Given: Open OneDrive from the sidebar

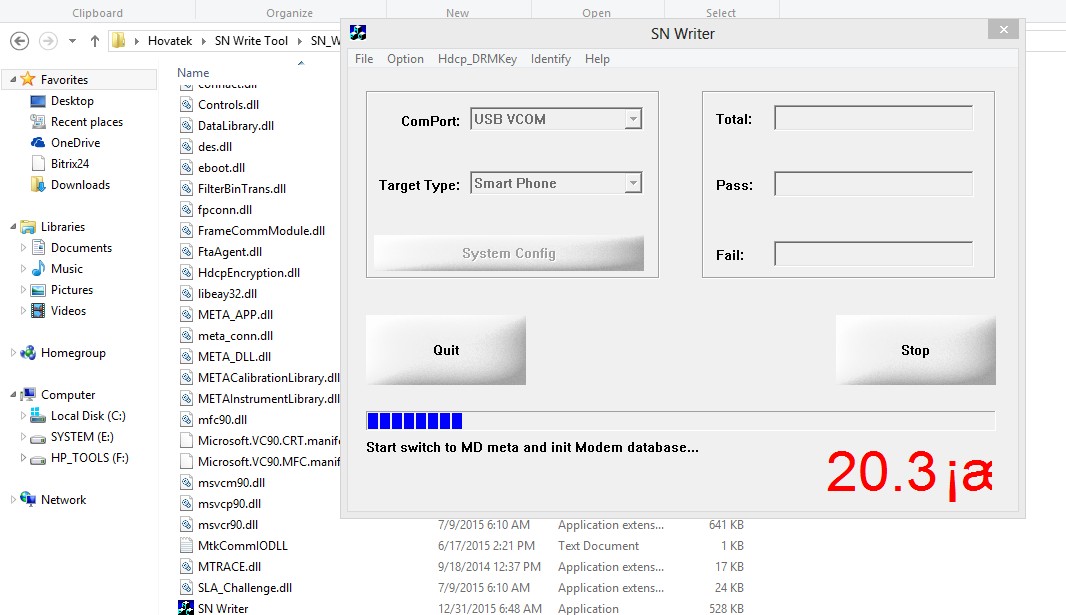Looking at the screenshot, I should point(74,142).
